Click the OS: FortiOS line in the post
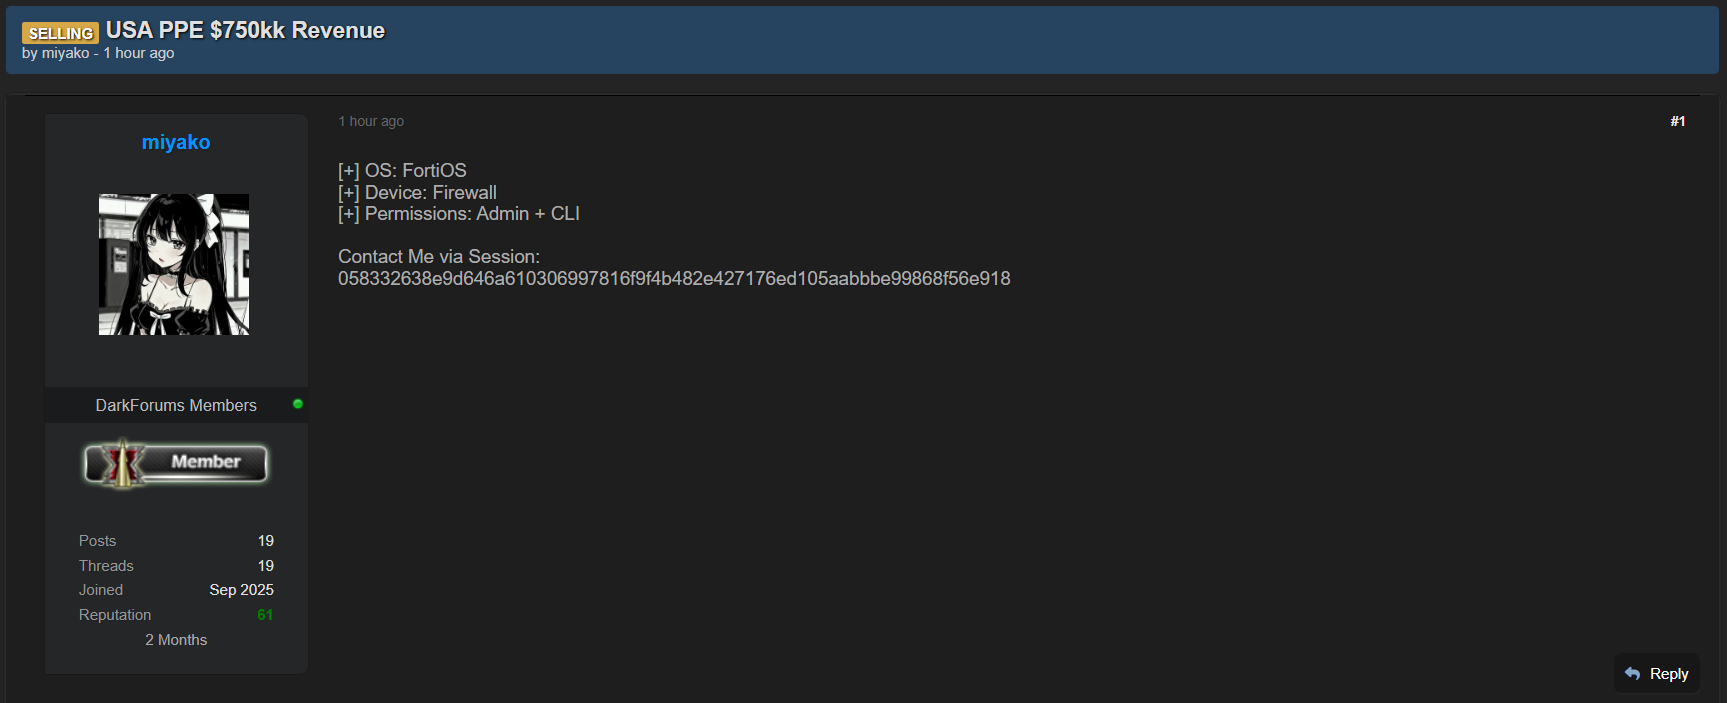The width and height of the screenshot is (1727, 703). point(402,171)
